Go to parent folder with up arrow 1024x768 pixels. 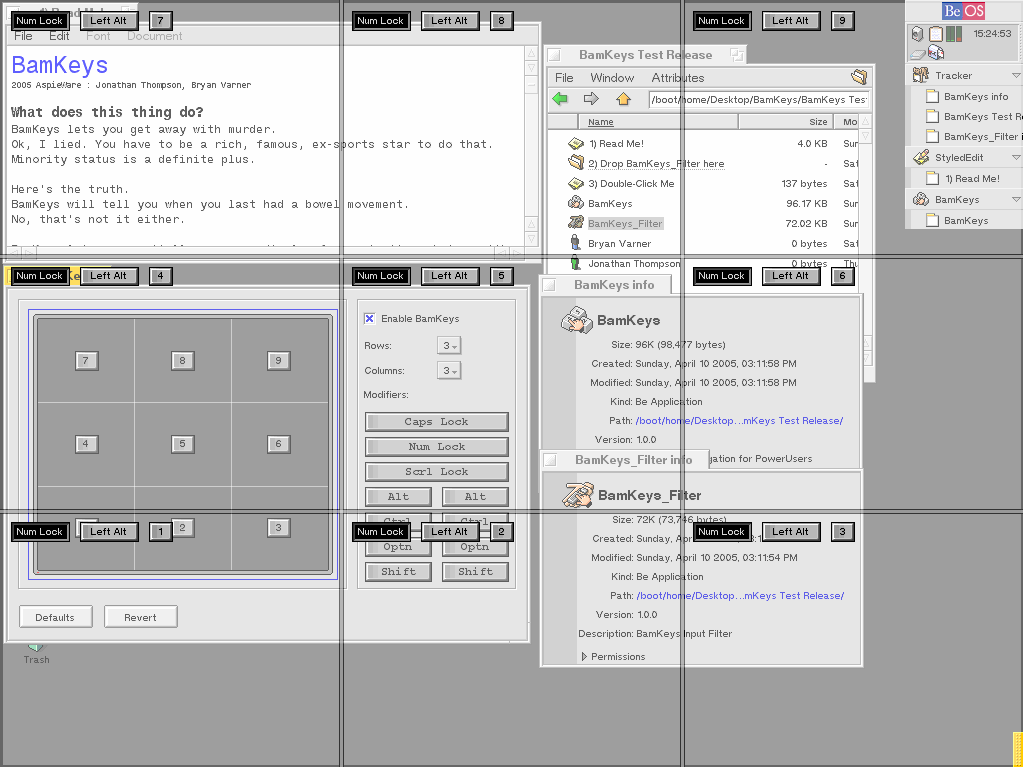[624, 99]
